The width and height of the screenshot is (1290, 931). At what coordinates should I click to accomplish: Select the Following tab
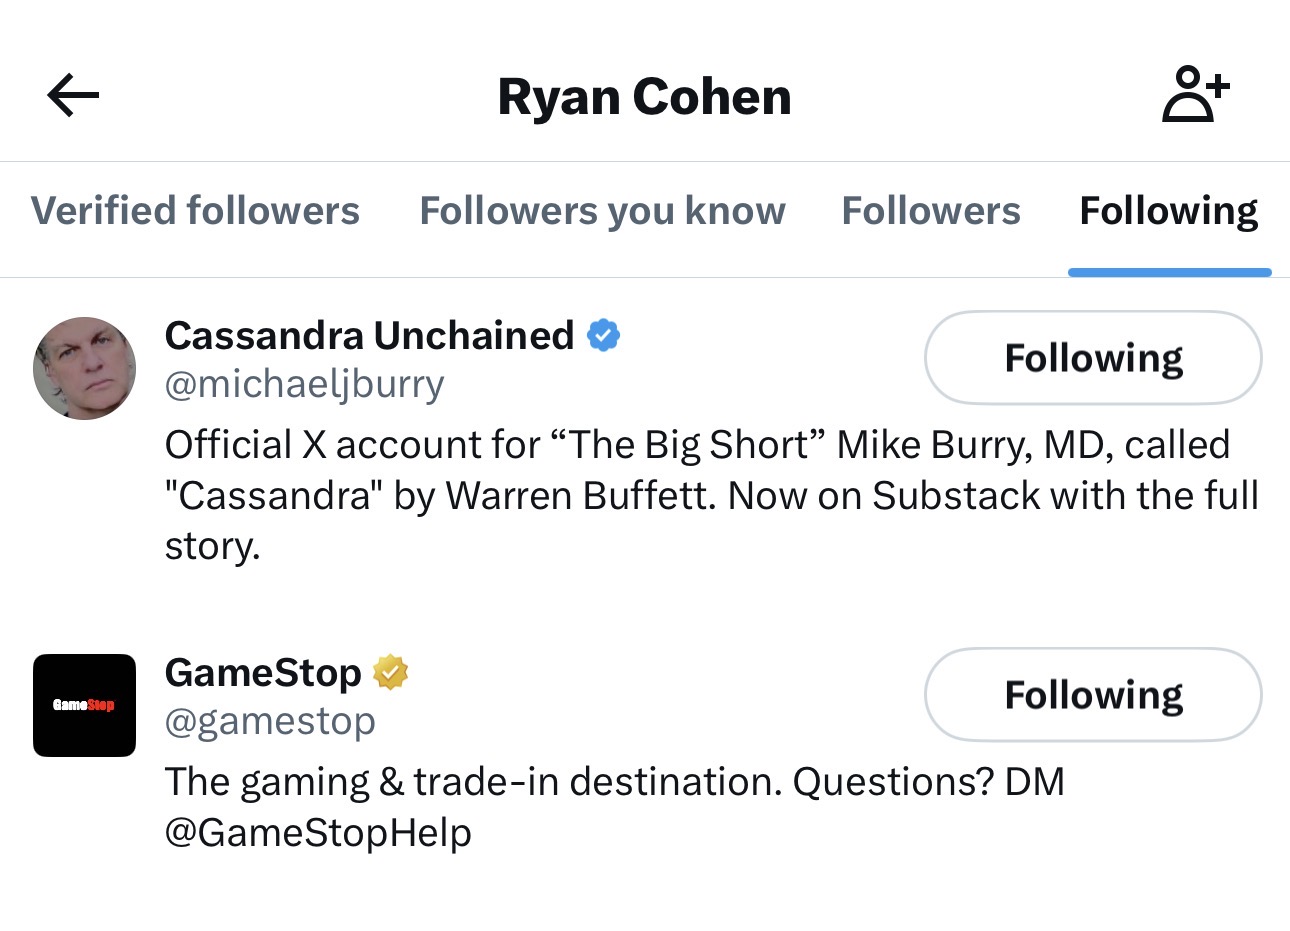tap(1169, 211)
